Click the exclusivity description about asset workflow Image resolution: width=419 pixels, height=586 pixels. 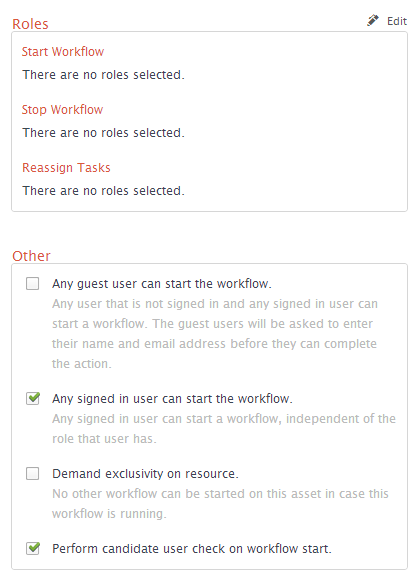220,504
